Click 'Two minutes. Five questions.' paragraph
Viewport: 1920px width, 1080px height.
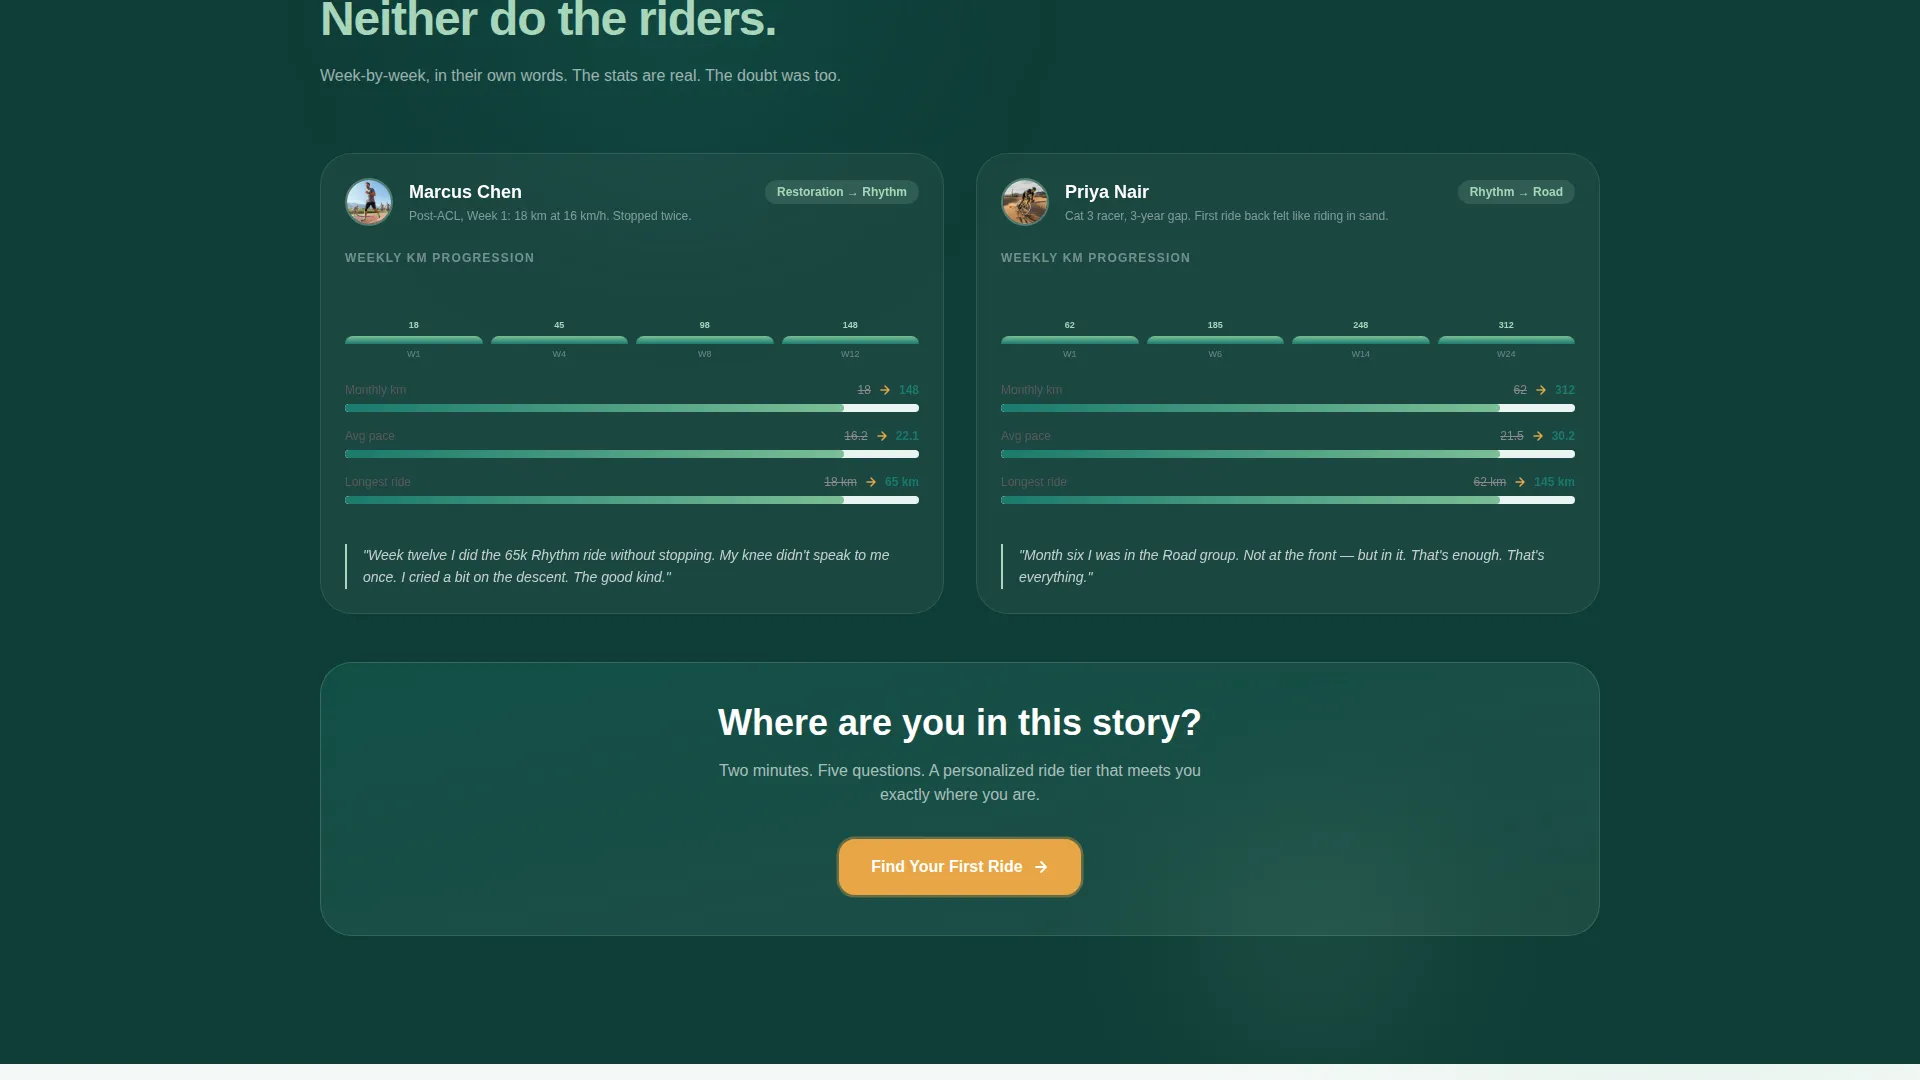pyautogui.click(x=960, y=783)
